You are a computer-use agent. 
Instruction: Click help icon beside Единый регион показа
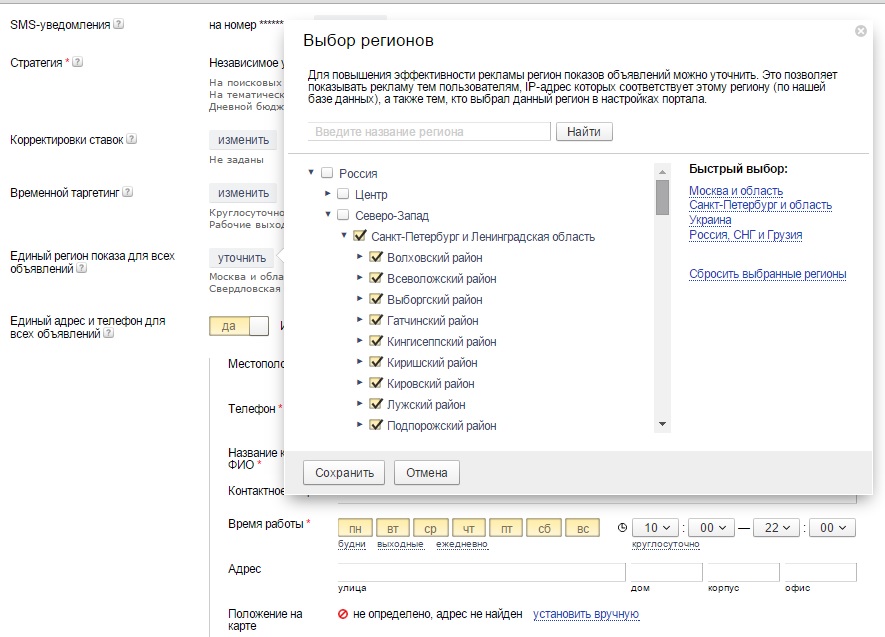click(82, 268)
